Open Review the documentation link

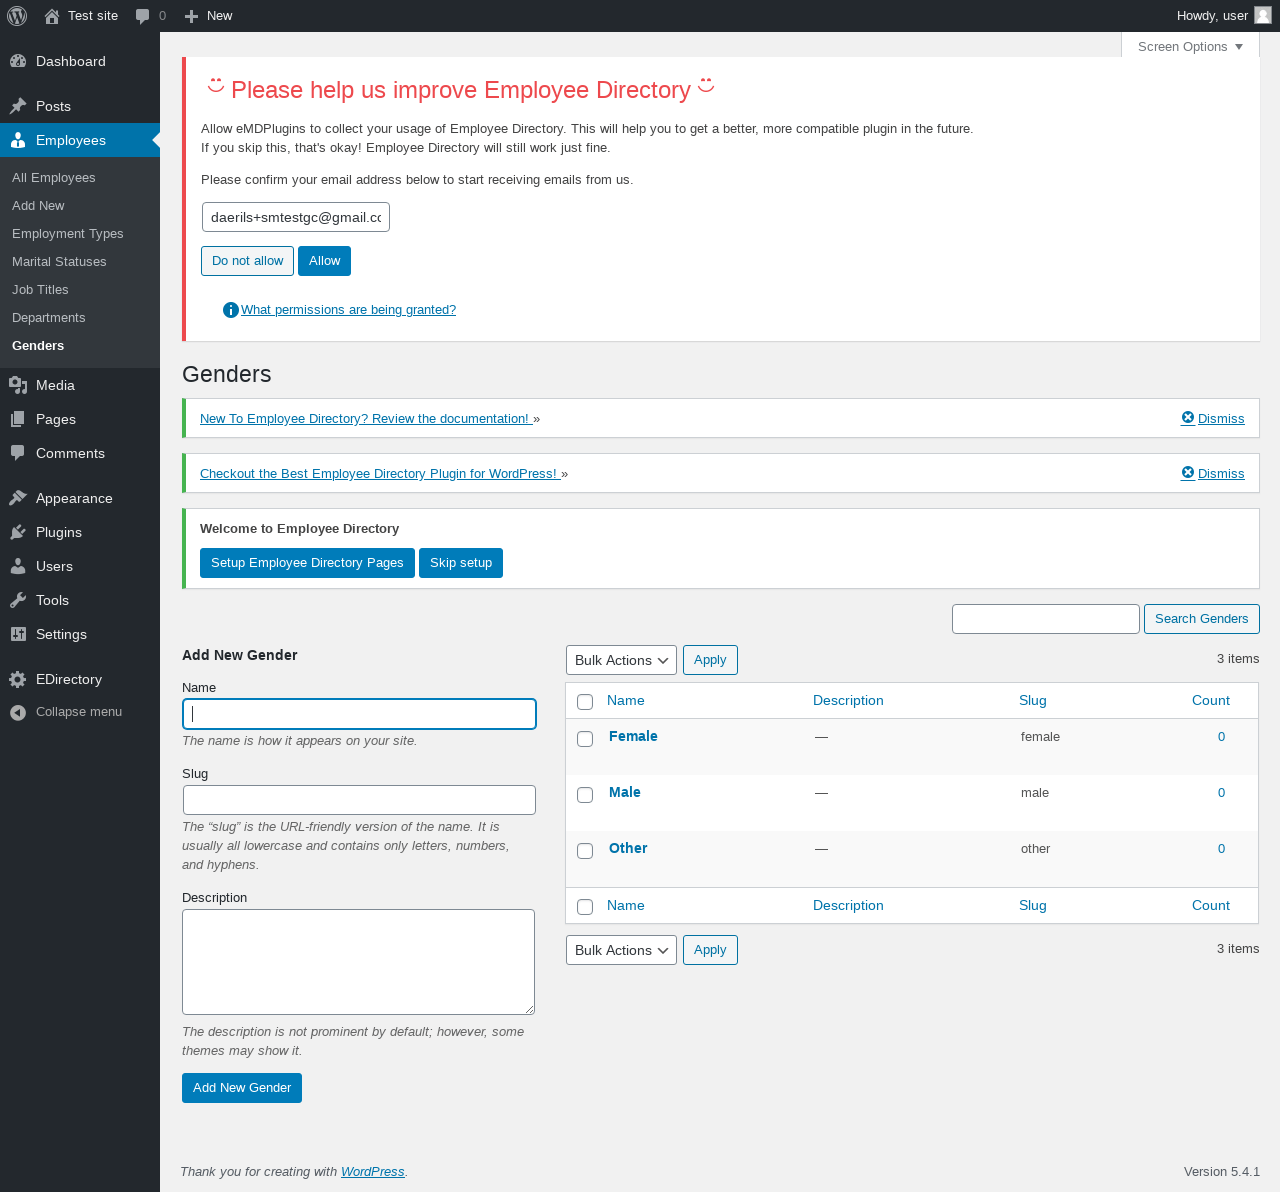(366, 419)
